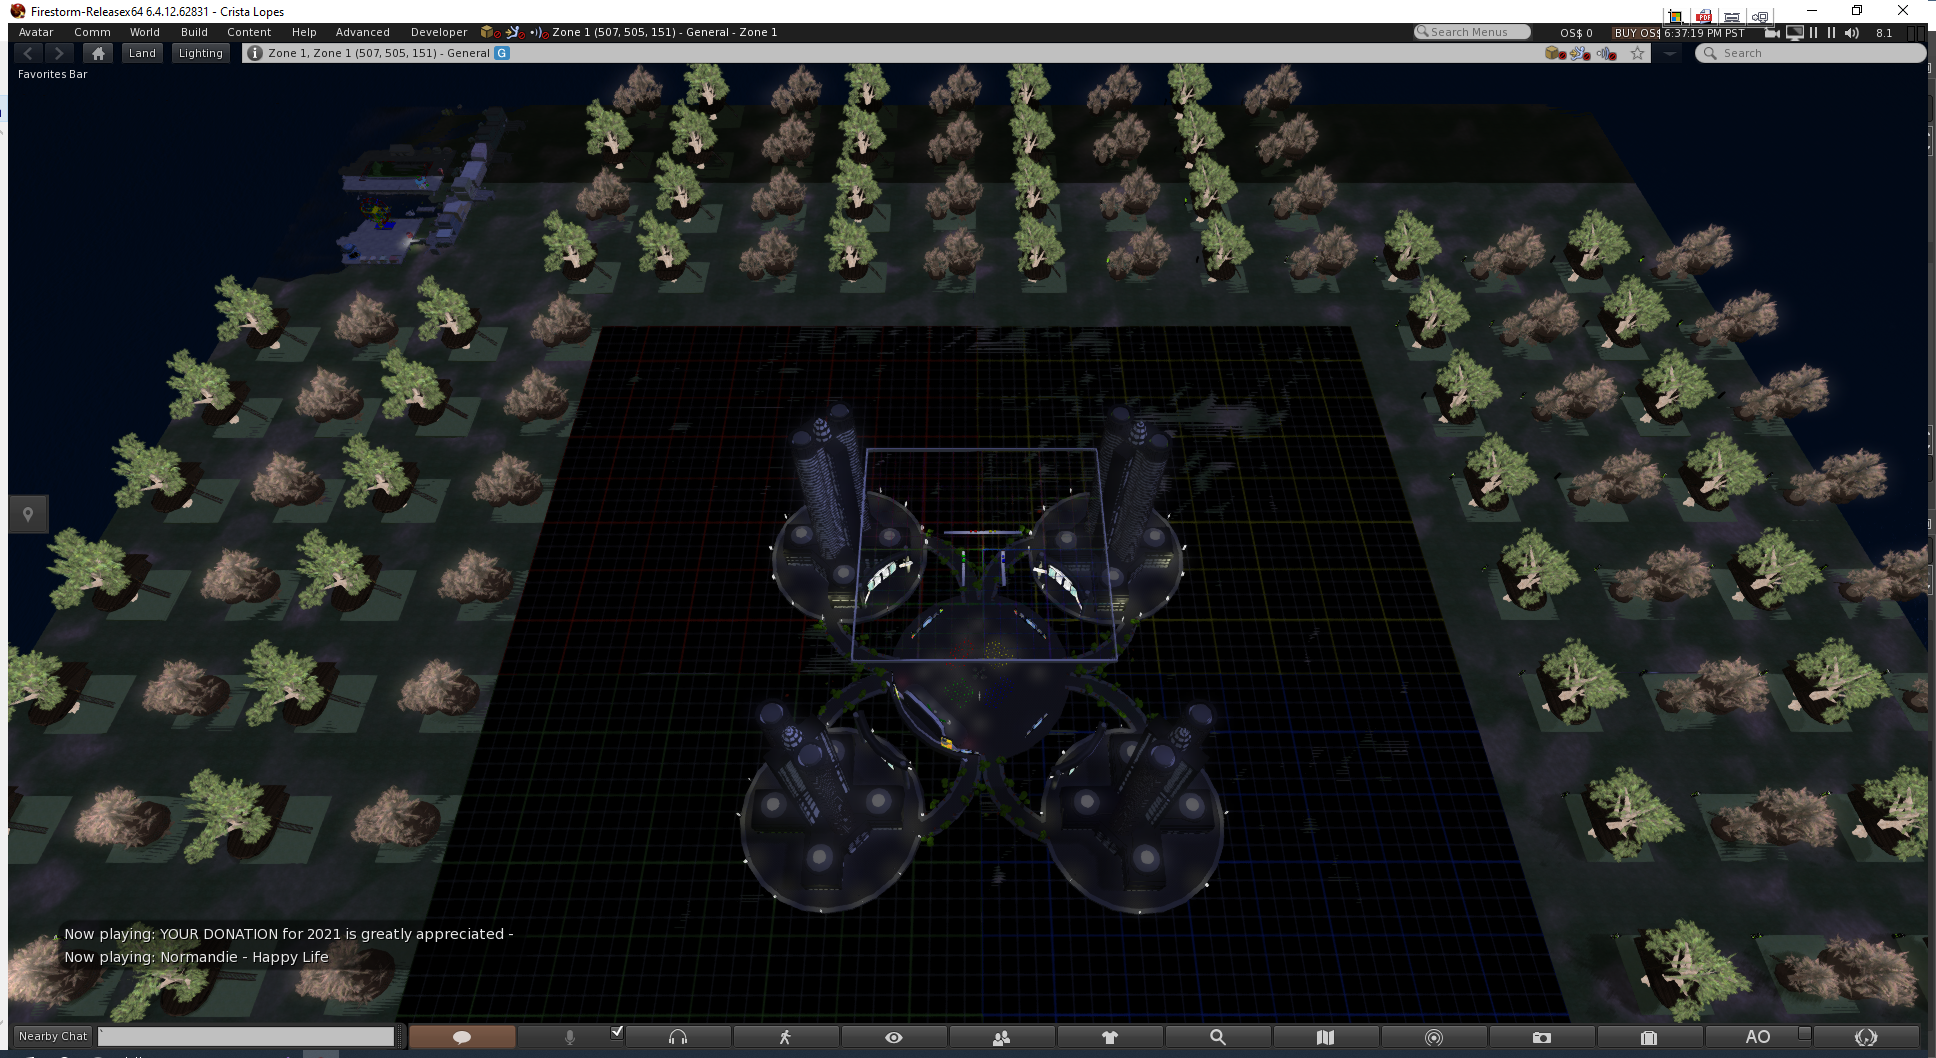Open the People panel button
This screenshot has height=1058, width=1936.
[x=1002, y=1037]
